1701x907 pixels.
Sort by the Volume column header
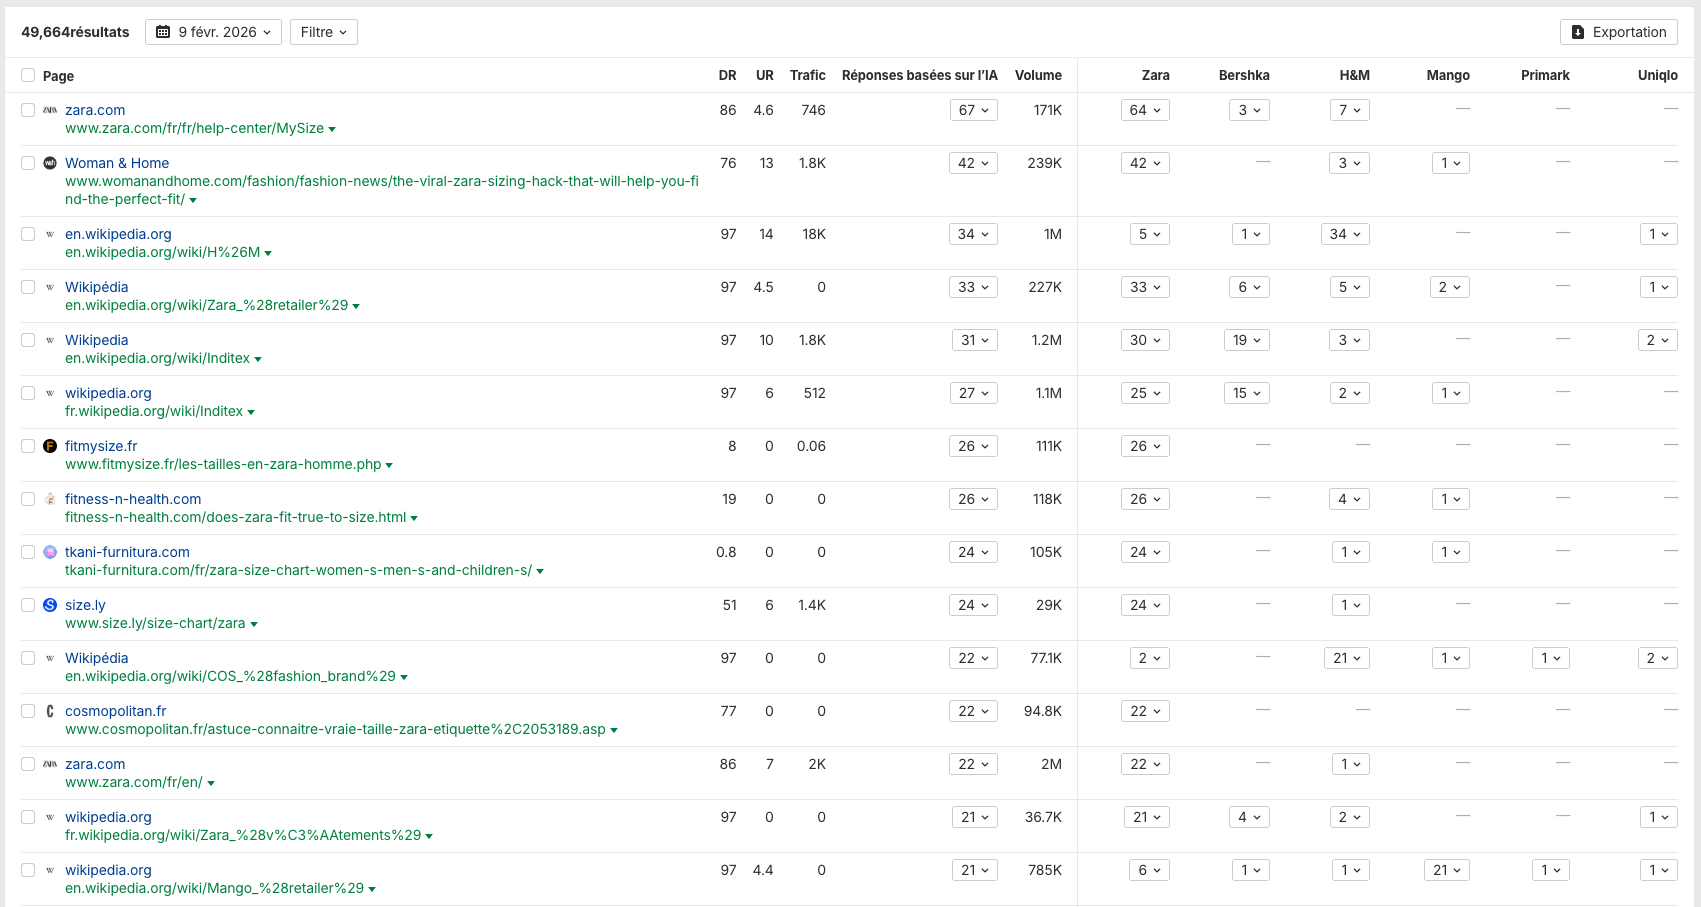coord(1038,75)
